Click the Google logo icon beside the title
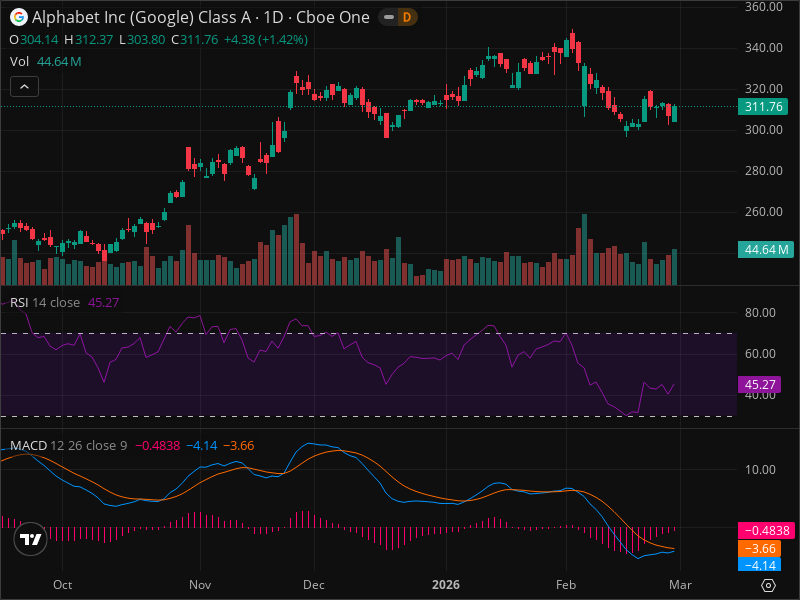This screenshot has height=600, width=800. [x=19, y=17]
